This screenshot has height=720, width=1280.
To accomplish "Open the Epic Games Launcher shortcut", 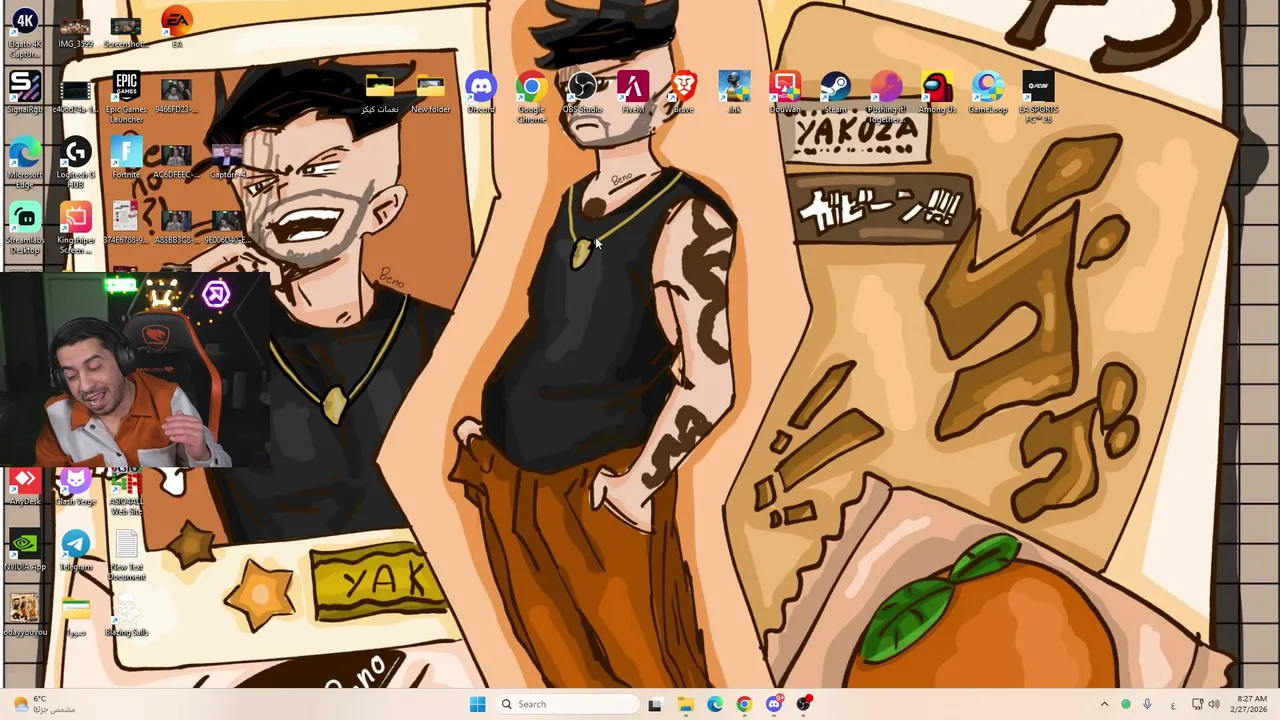I will (x=126, y=98).
